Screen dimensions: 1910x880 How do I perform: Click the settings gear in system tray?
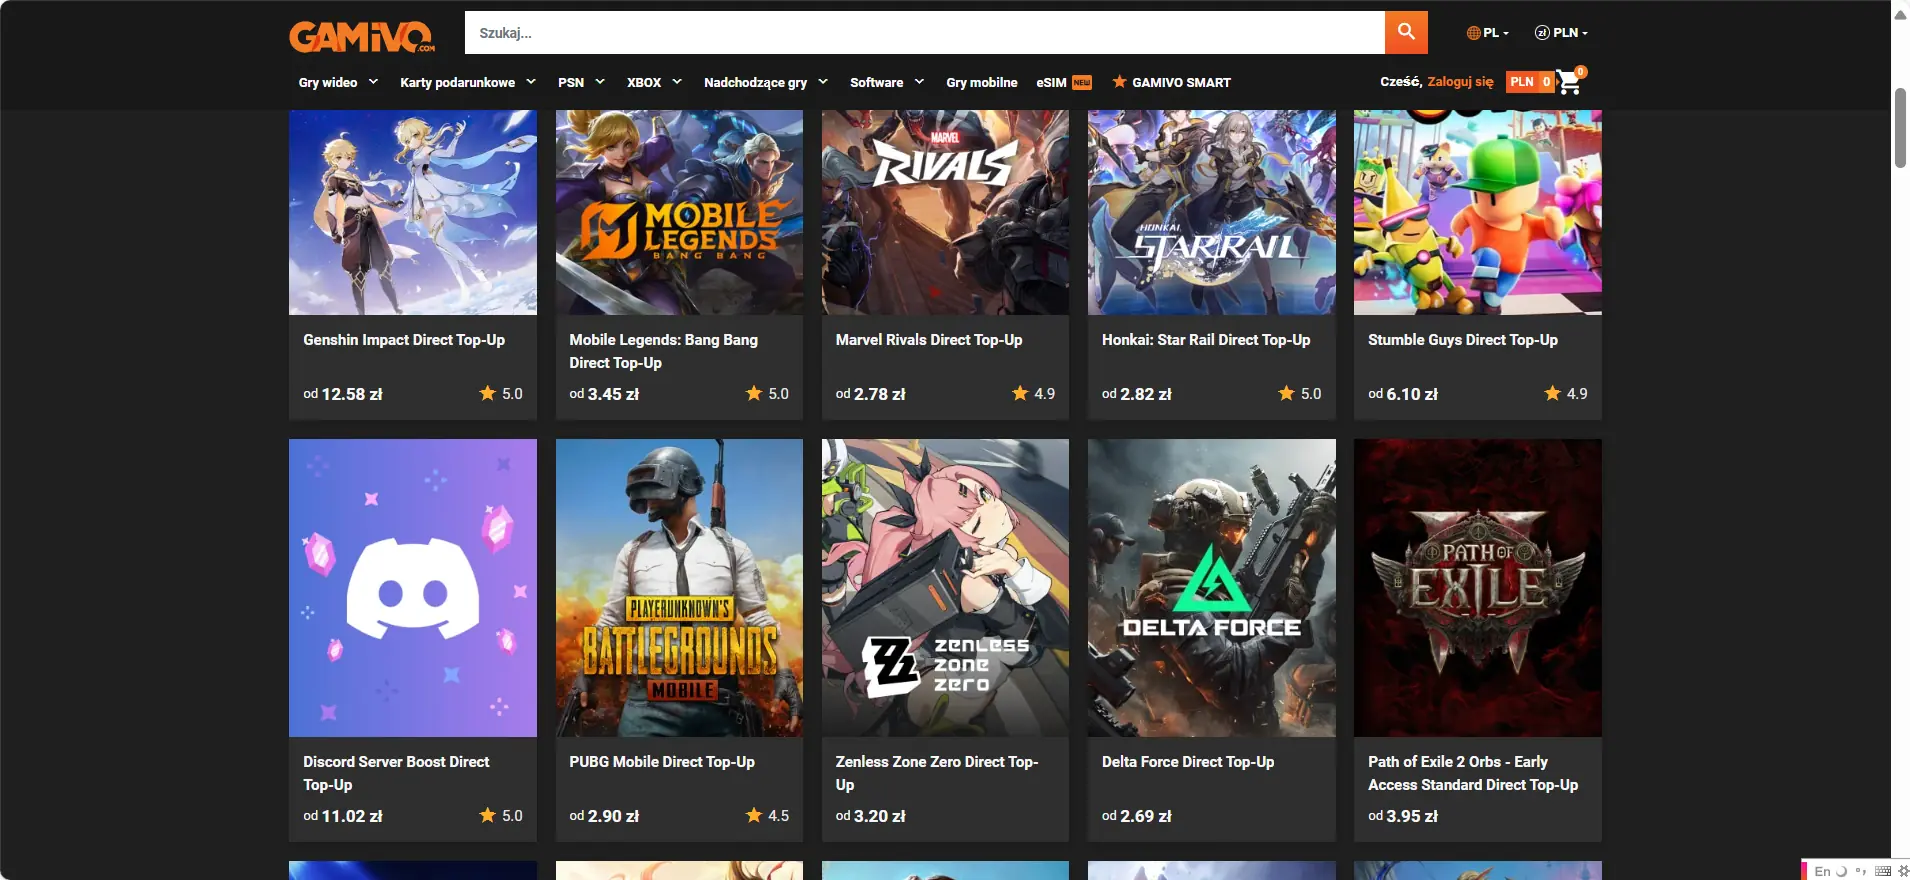pos(1902,871)
